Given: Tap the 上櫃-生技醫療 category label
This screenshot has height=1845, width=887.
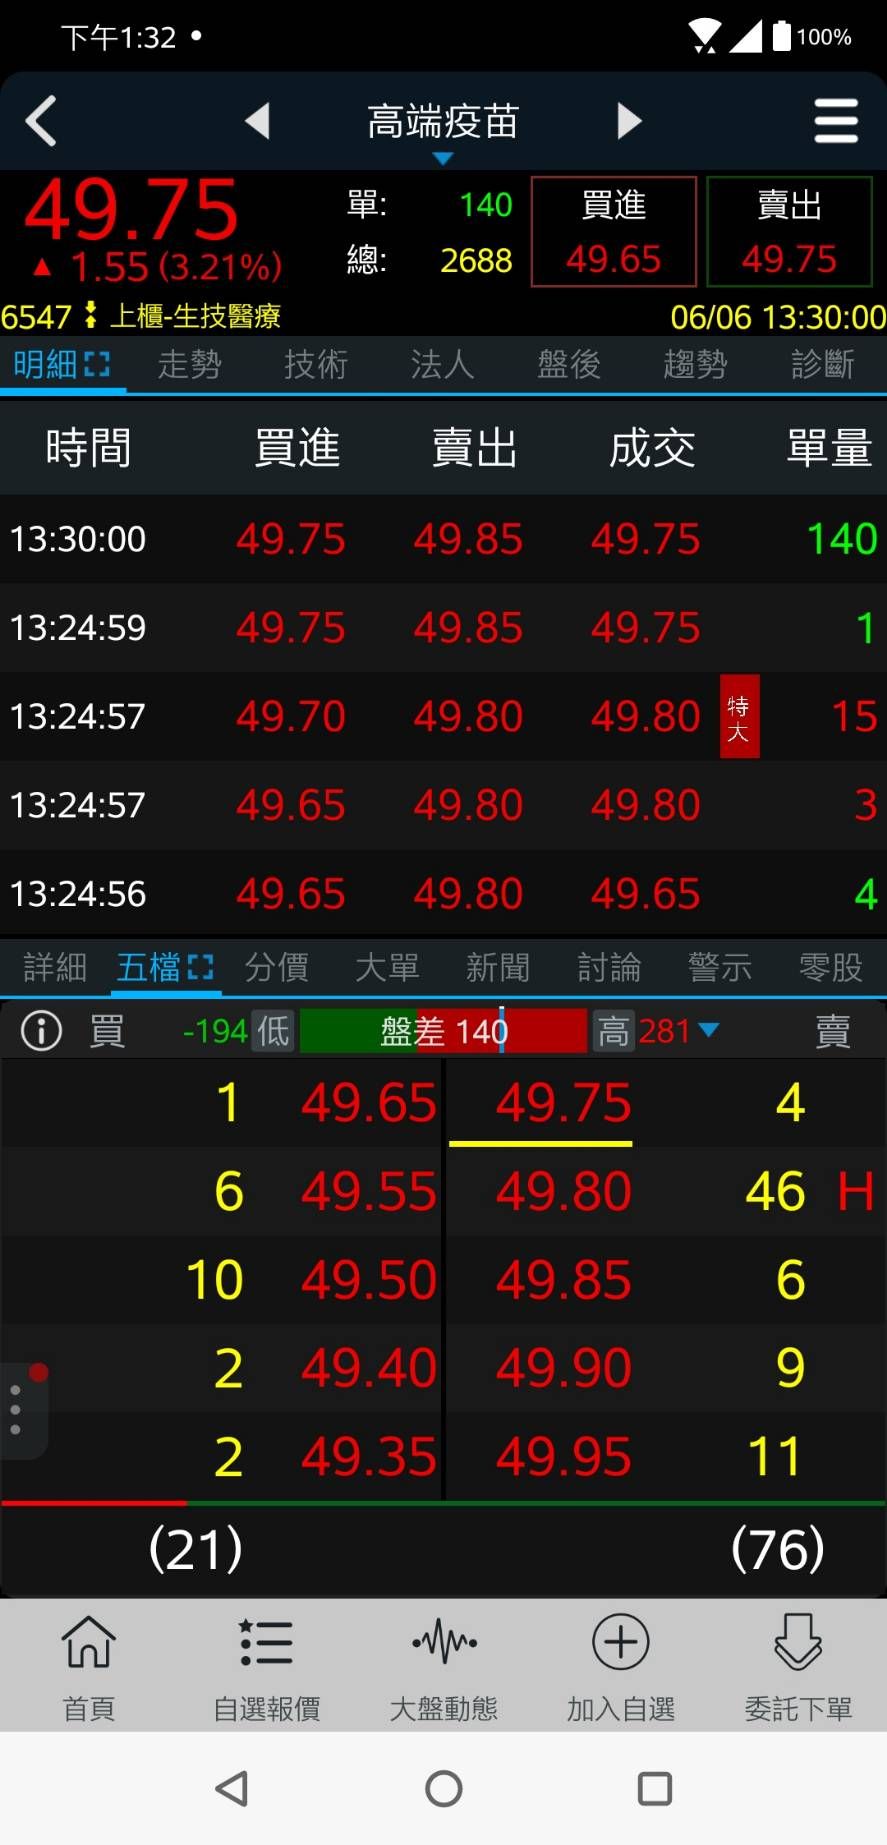Looking at the screenshot, I should [195, 316].
